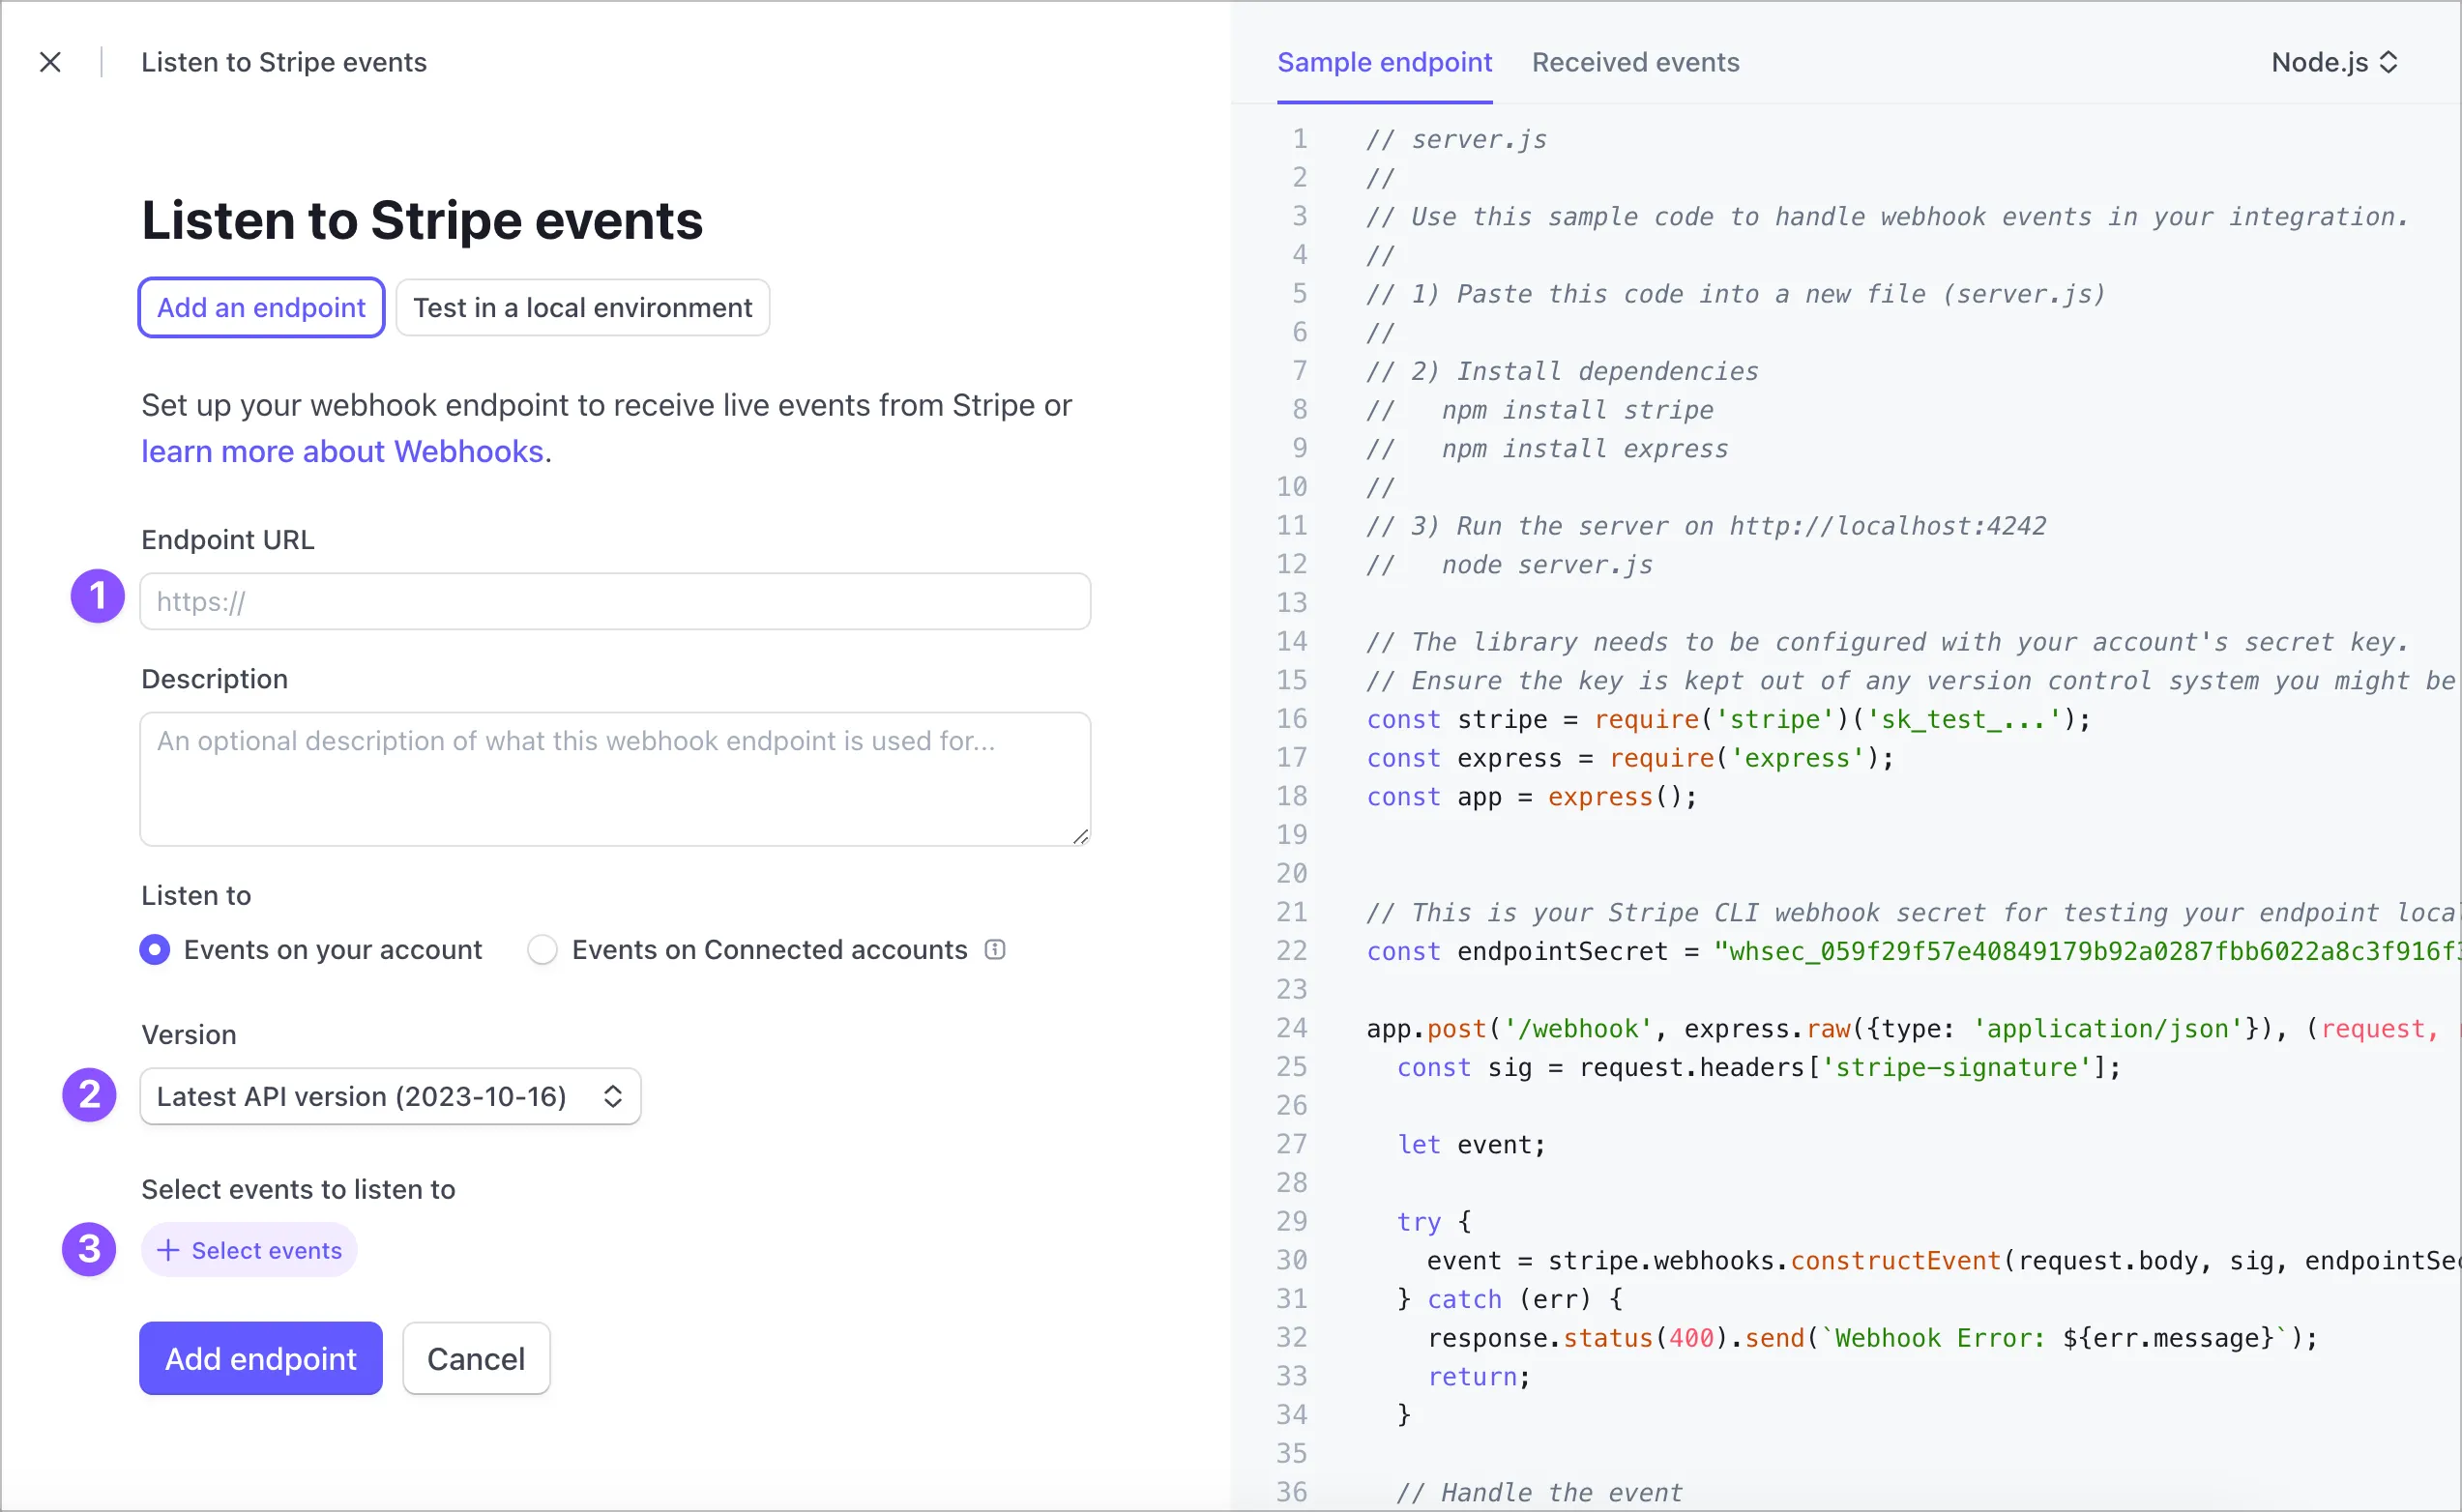Switch to the Received events tab
Viewport: 2462px width, 1512px height.
(1635, 62)
